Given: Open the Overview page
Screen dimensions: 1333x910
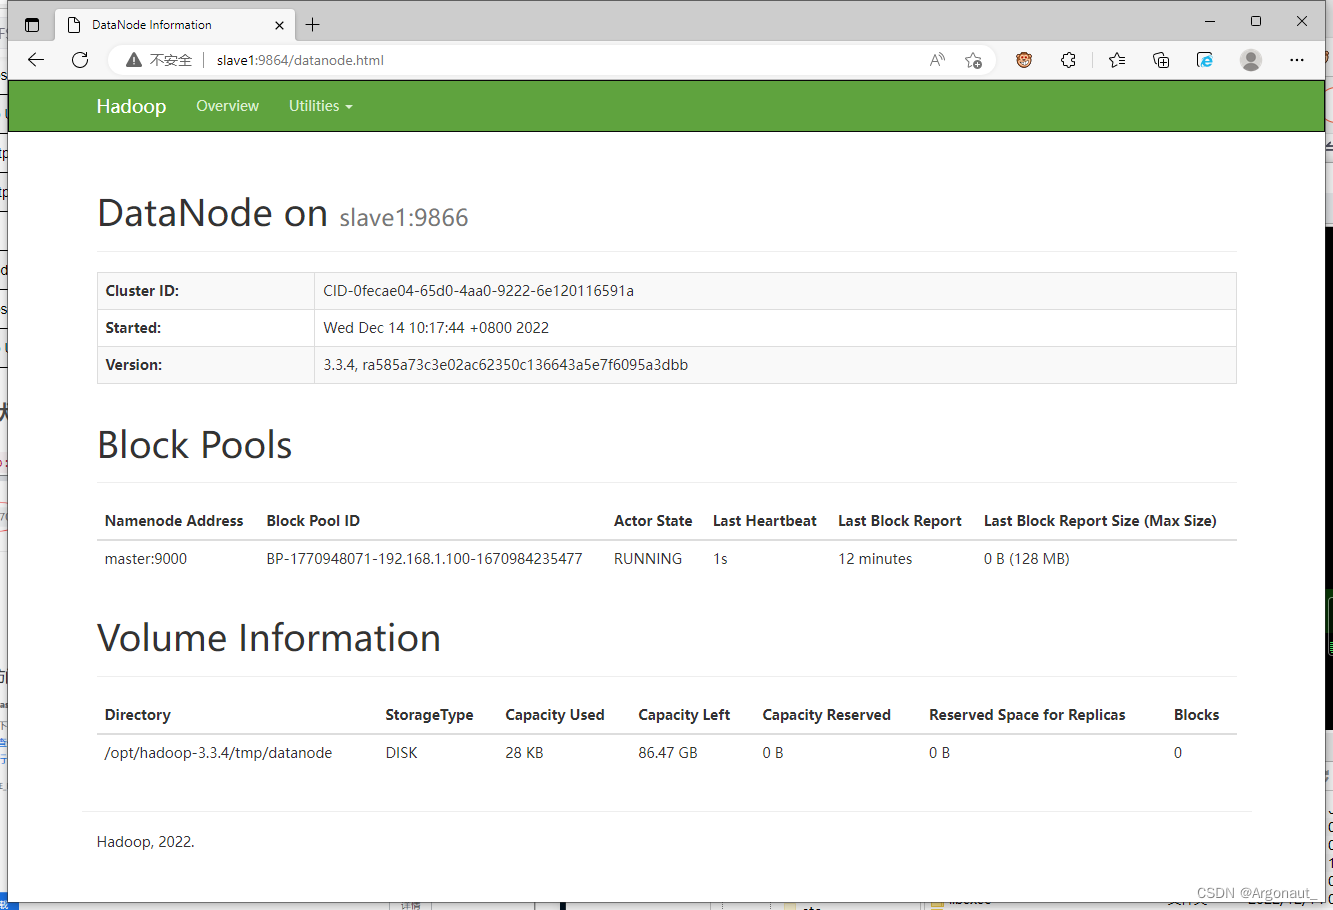Looking at the screenshot, I should (x=227, y=106).
